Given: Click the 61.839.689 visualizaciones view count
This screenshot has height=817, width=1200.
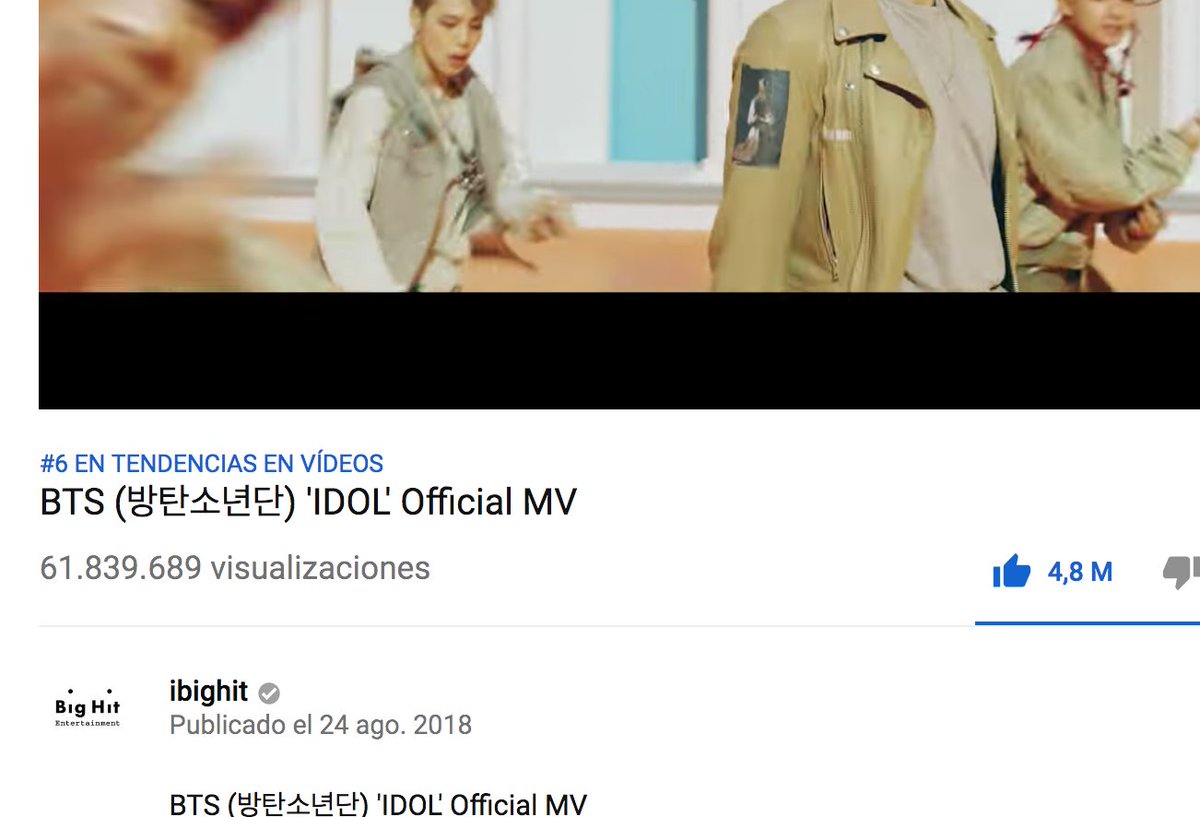Looking at the screenshot, I should coord(235,568).
